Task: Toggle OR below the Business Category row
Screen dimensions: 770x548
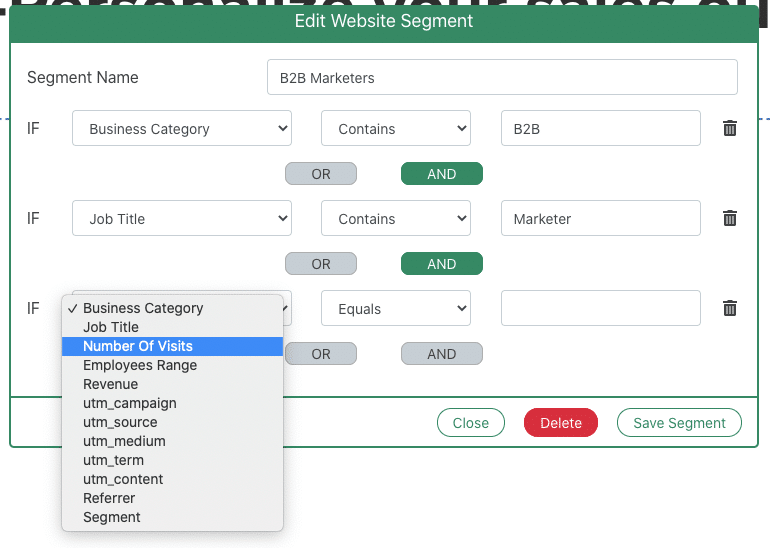Action: coord(320,174)
